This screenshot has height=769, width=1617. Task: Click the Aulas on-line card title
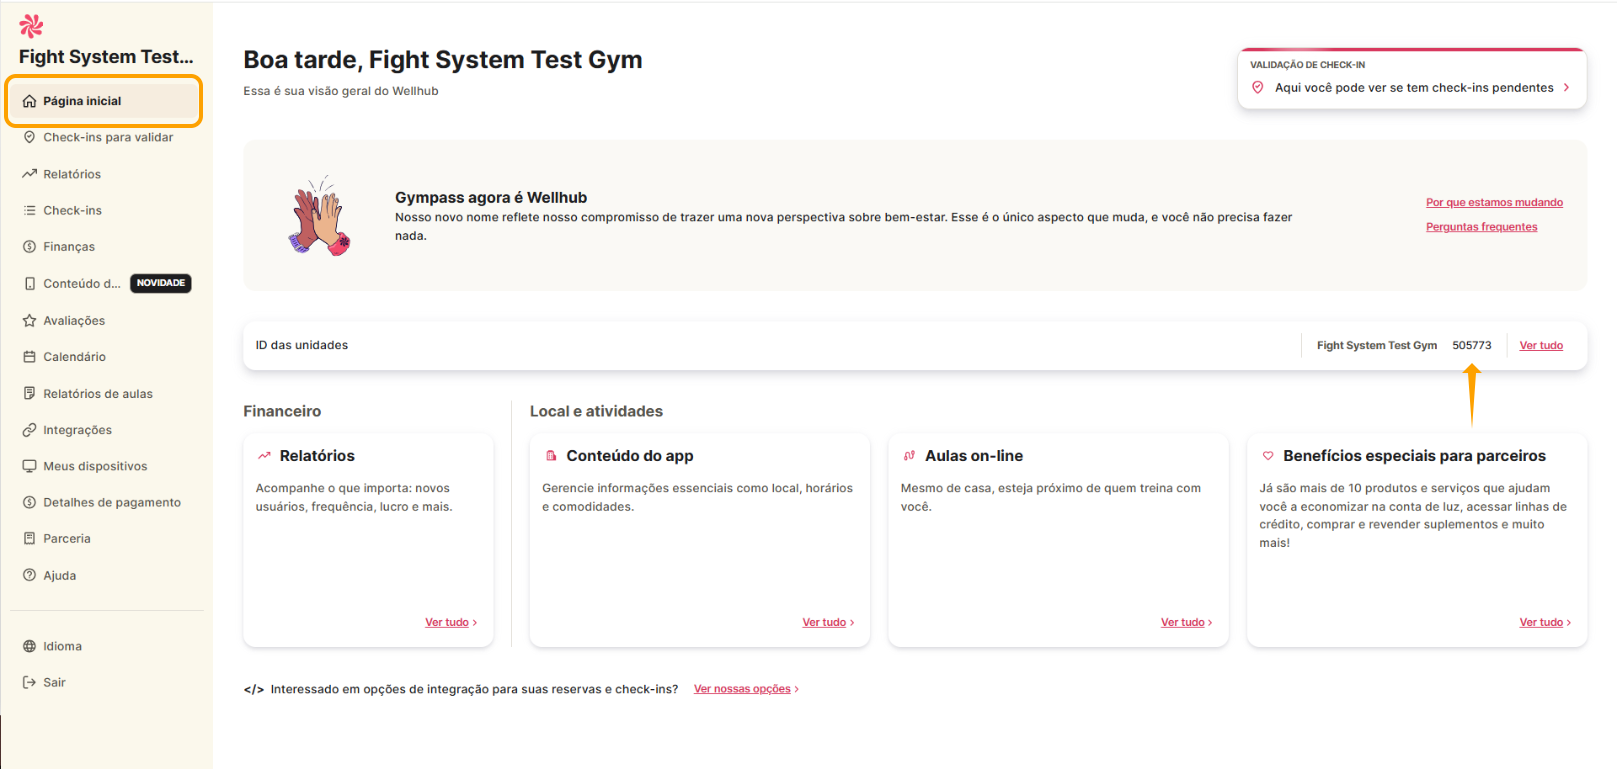[x=974, y=456]
